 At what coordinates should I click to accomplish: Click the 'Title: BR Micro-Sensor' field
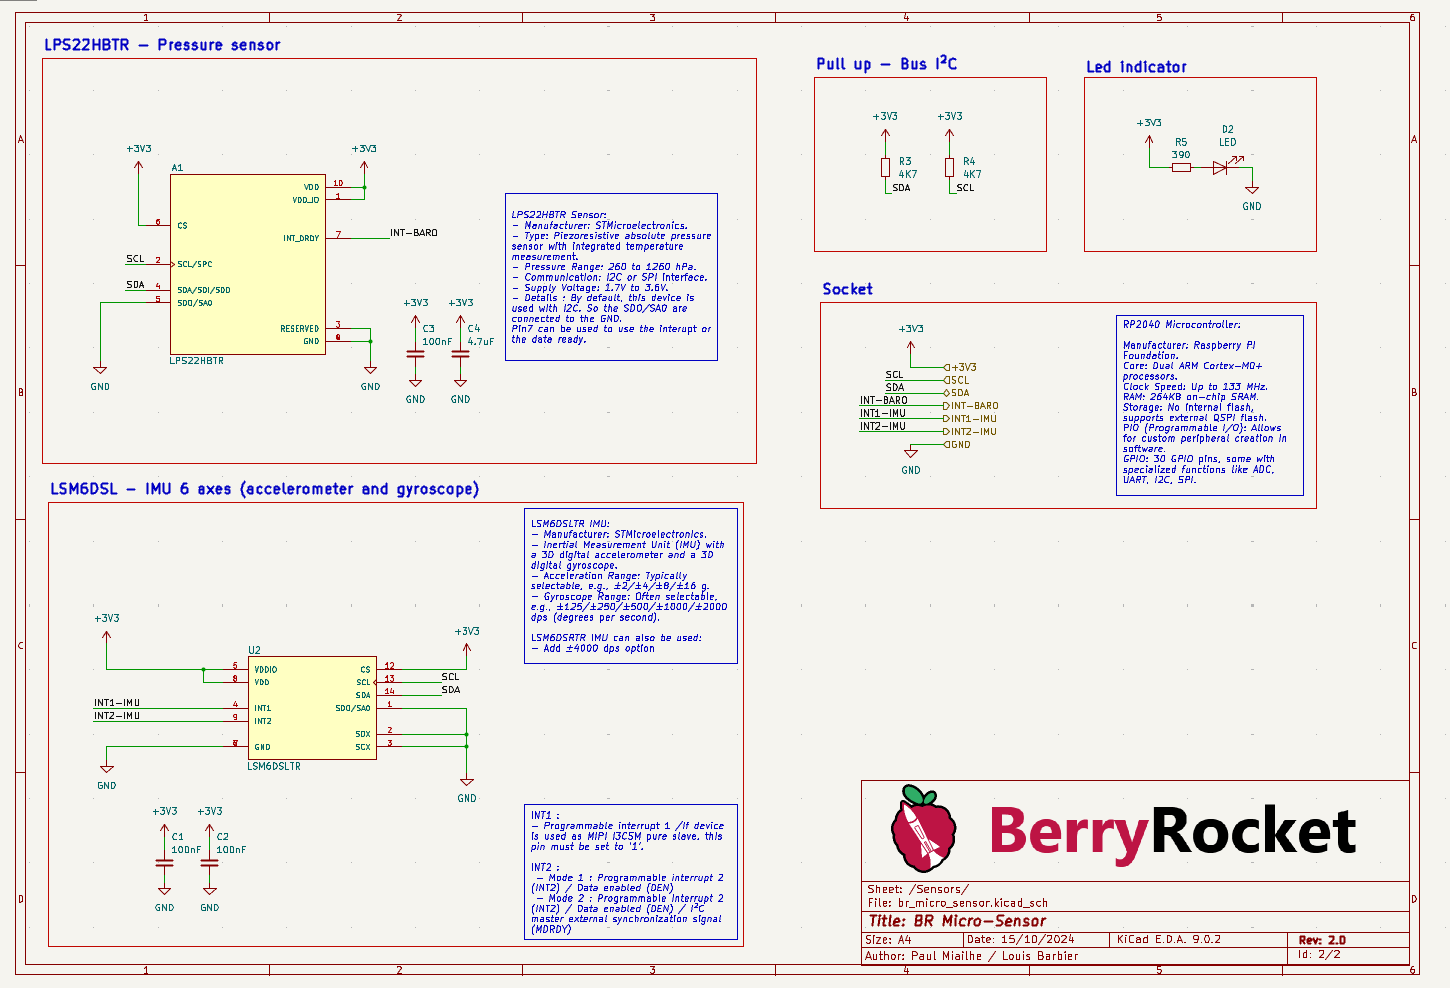tap(957, 921)
